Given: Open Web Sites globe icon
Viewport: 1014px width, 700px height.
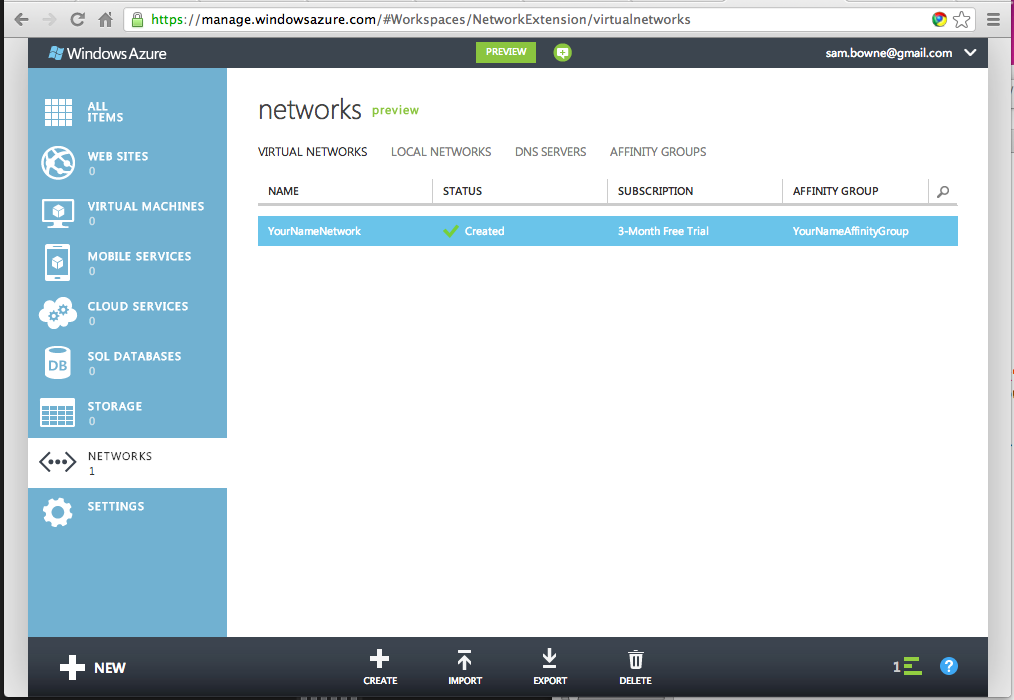Looking at the screenshot, I should pyautogui.click(x=58, y=162).
